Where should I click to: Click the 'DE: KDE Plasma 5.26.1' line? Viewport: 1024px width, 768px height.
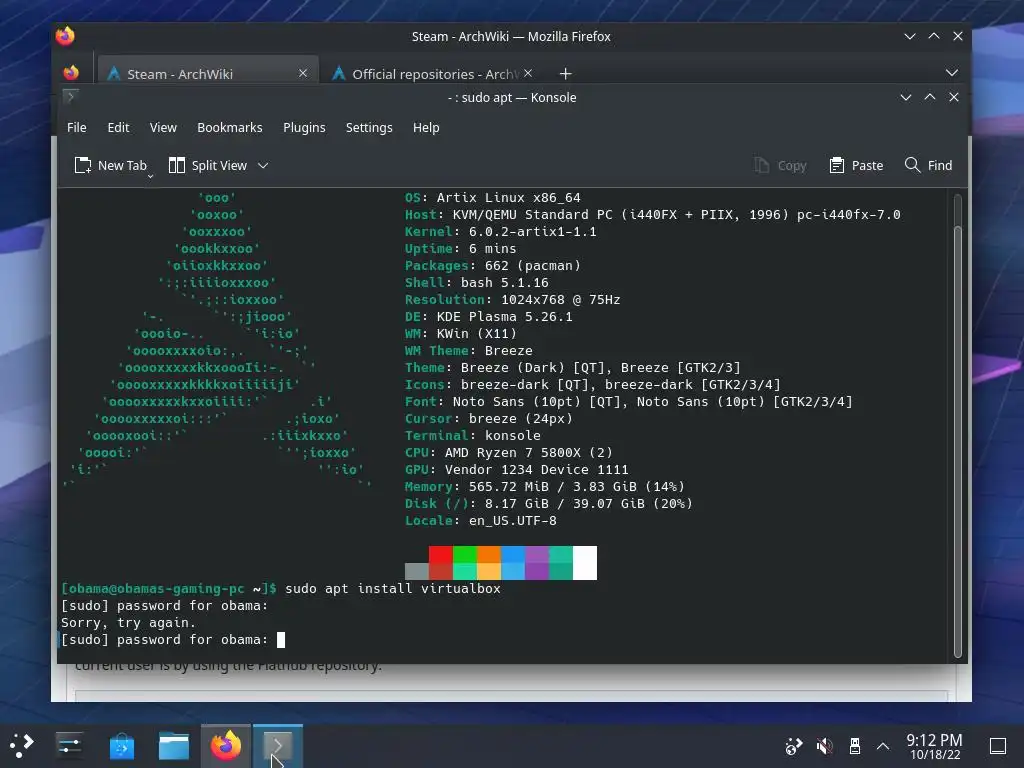click(x=488, y=317)
